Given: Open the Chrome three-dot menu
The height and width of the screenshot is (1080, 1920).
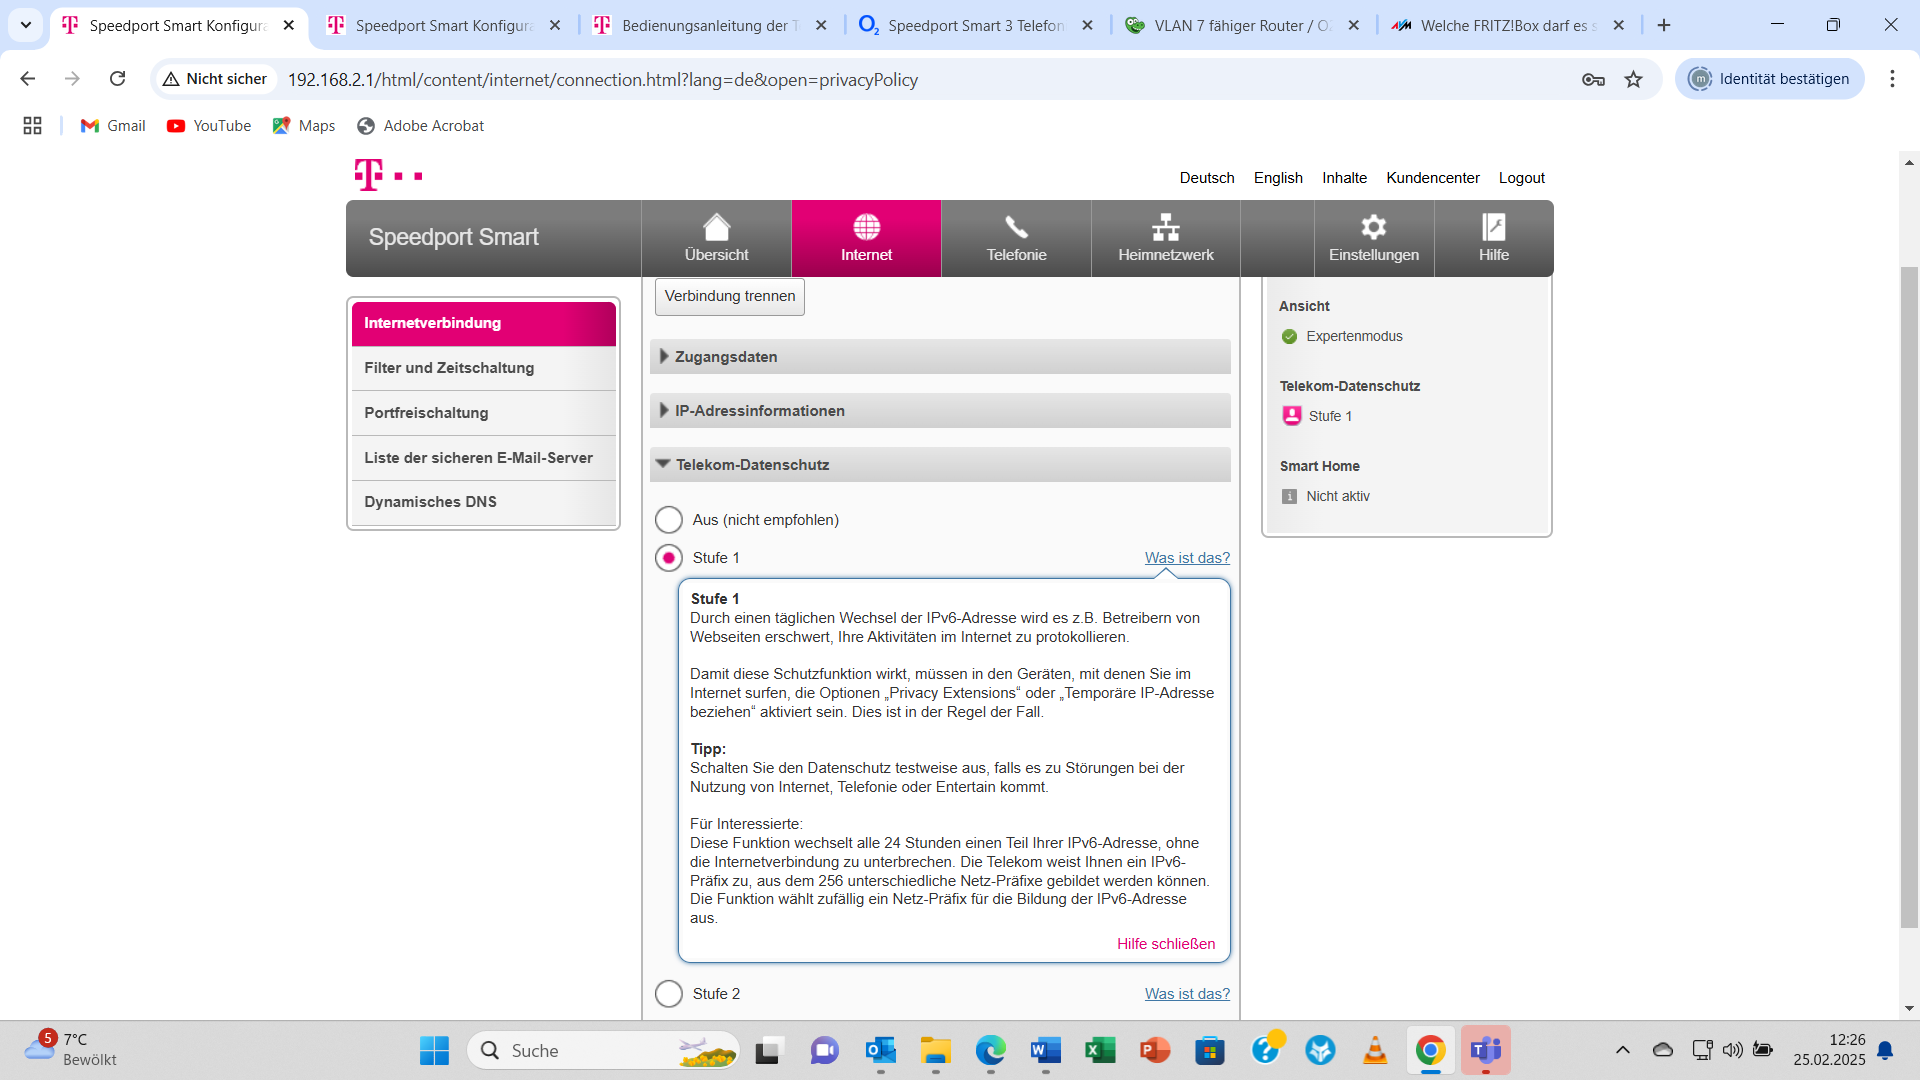Looking at the screenshot, I should (x=1892, y=79).
